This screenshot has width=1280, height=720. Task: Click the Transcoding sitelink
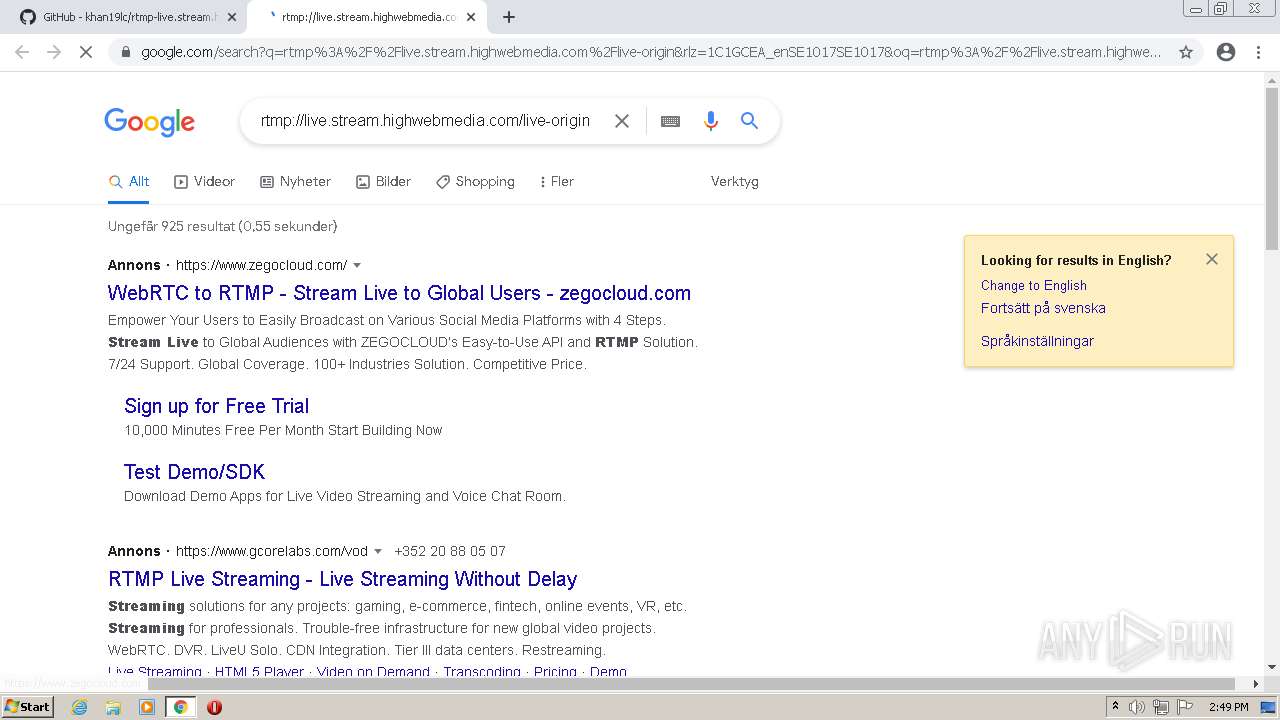(x=482, y=672)
